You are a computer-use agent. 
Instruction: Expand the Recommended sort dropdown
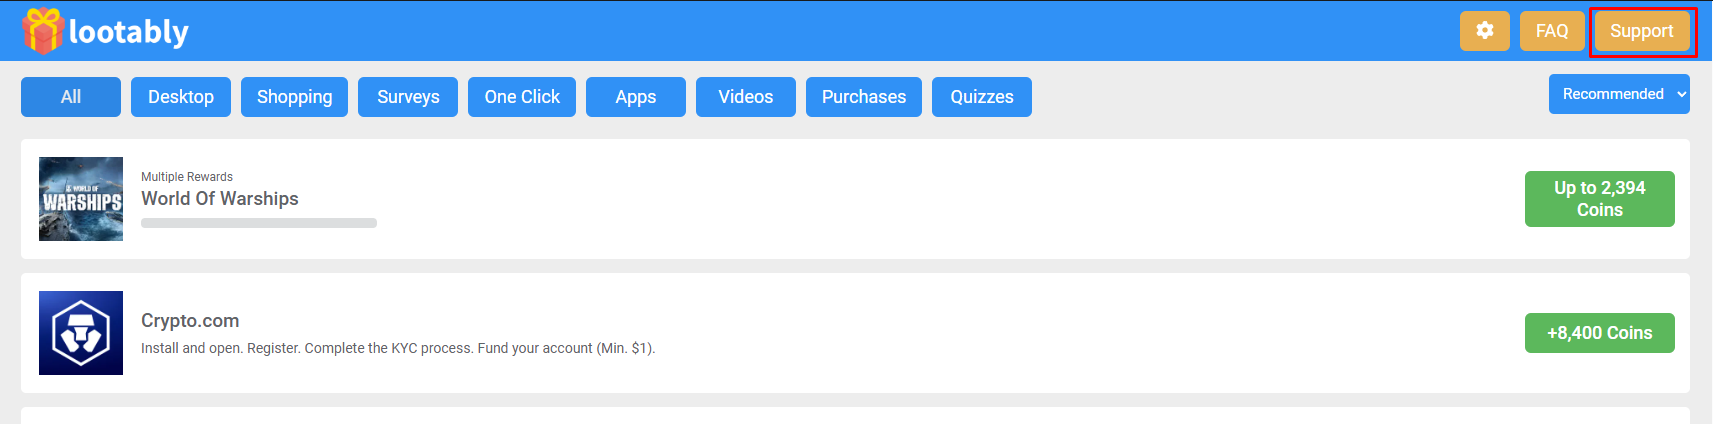tap(1619, 94)
